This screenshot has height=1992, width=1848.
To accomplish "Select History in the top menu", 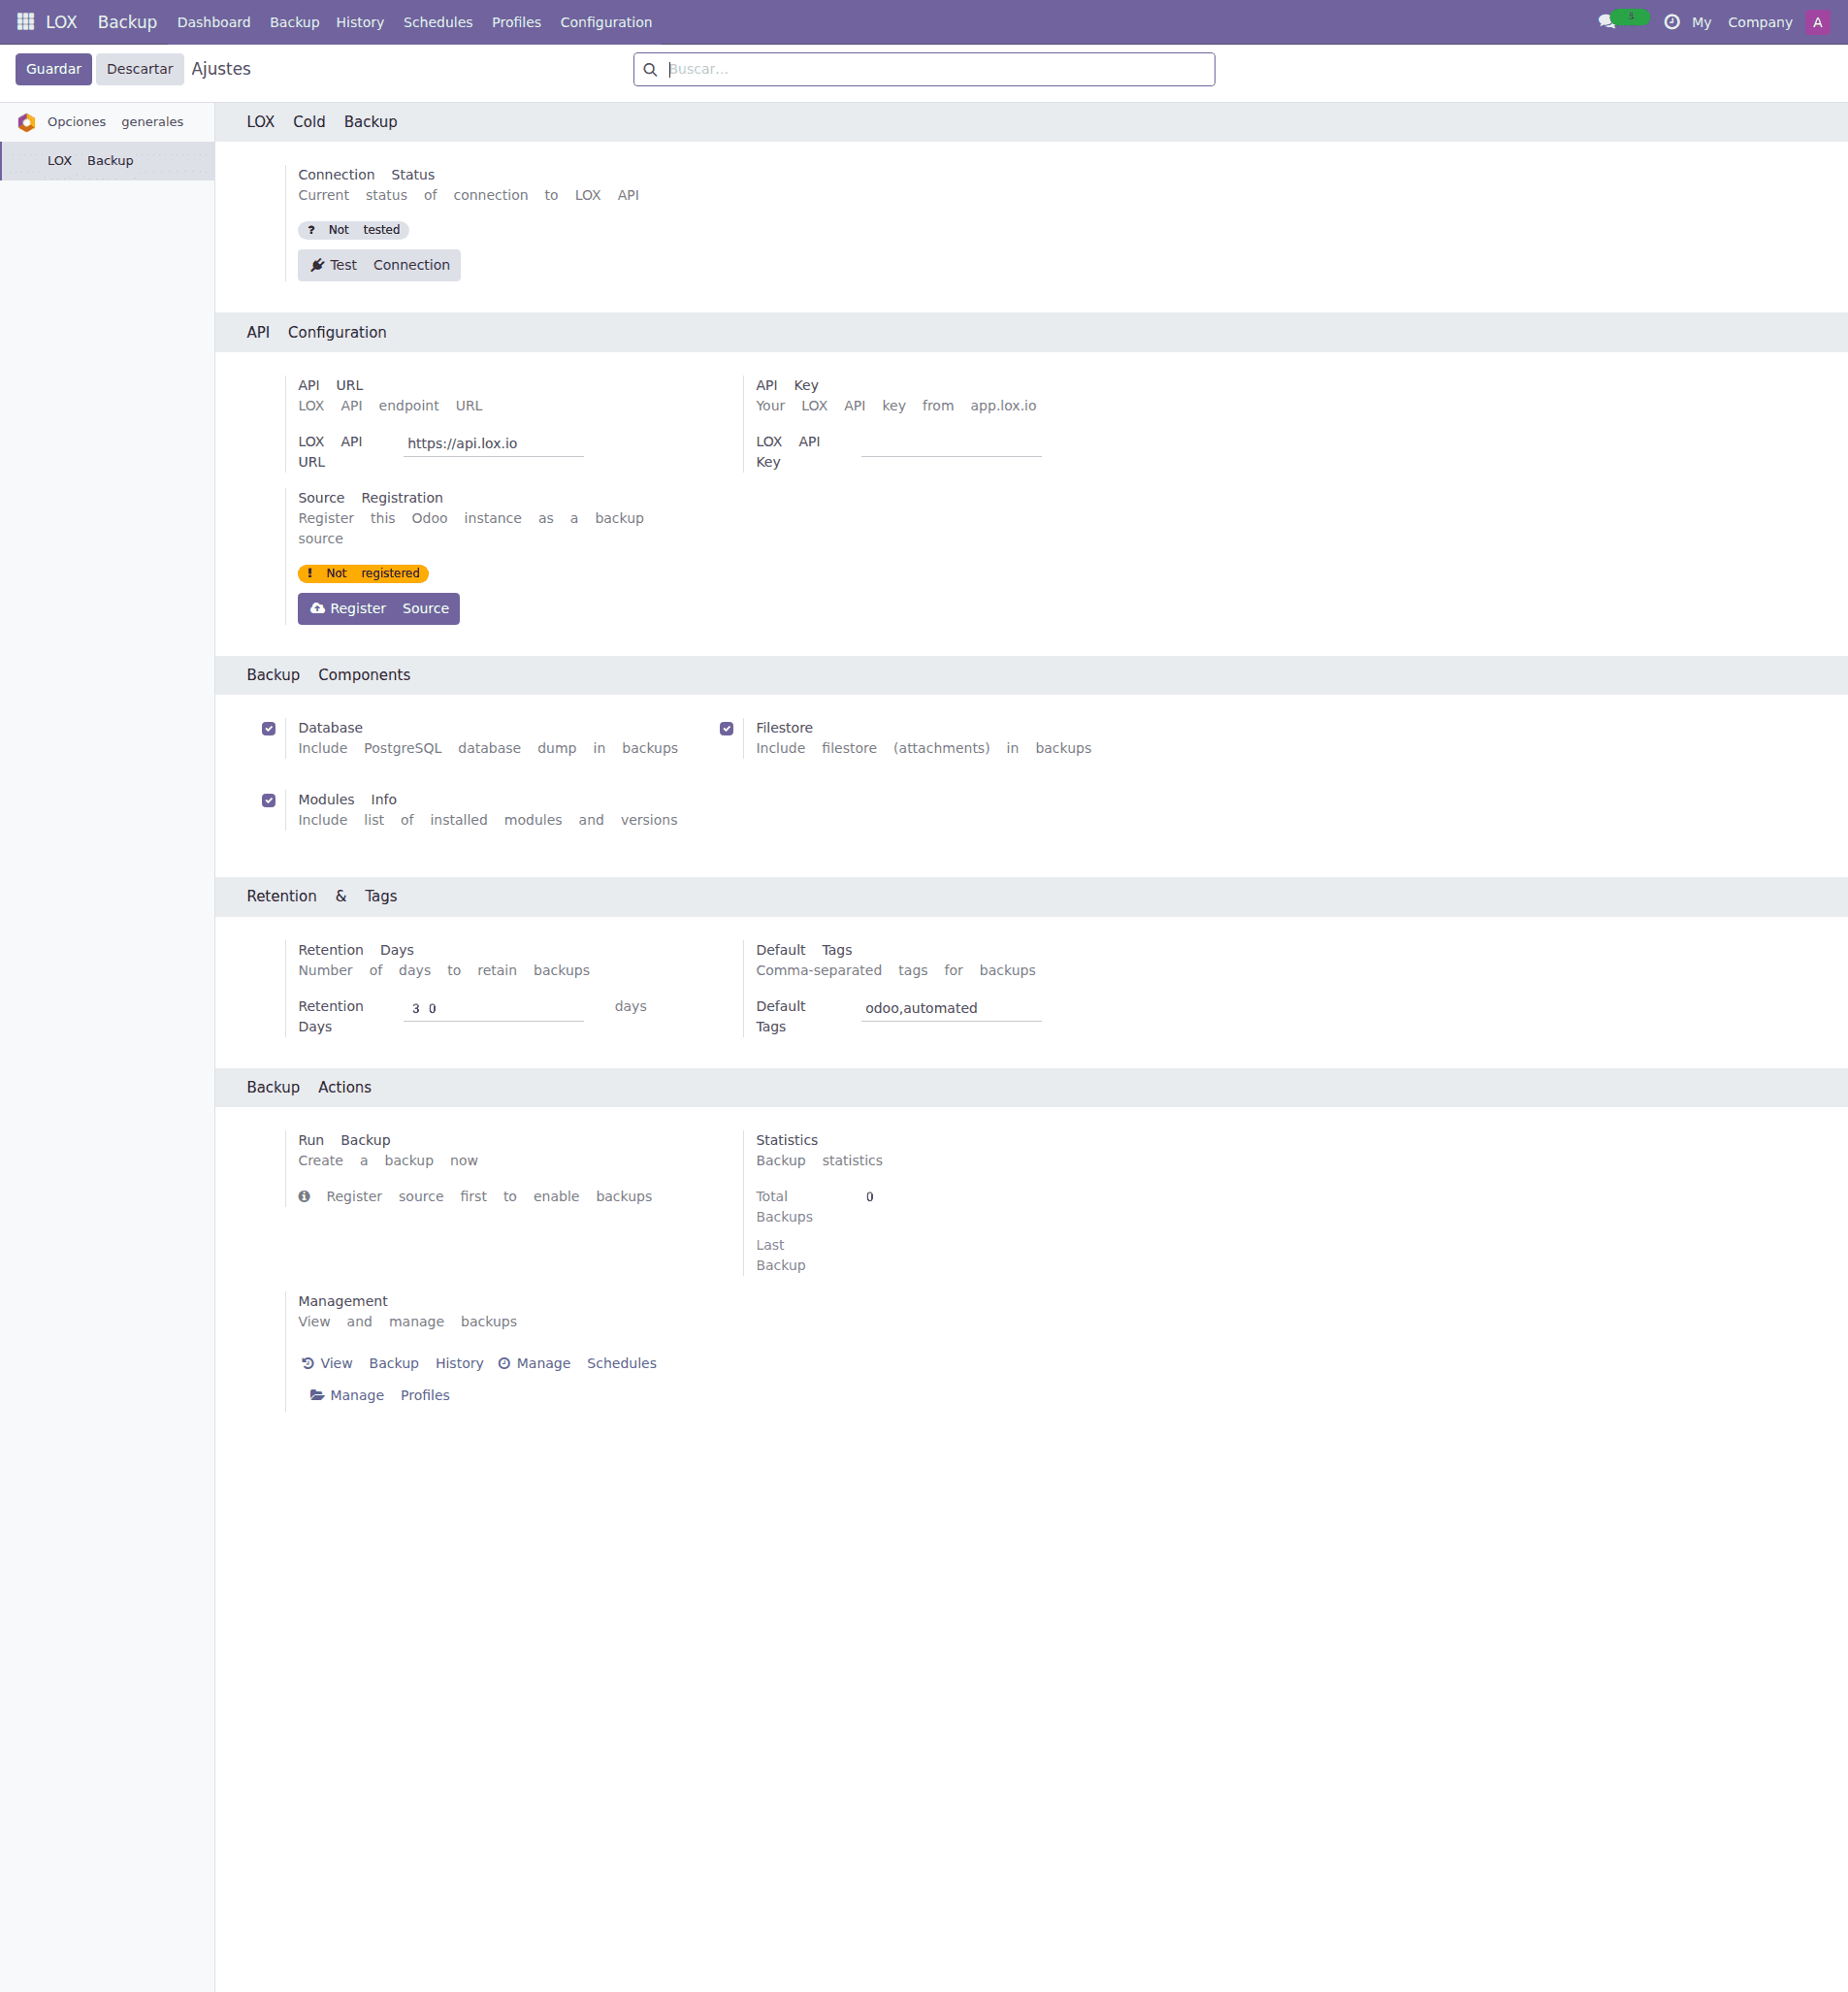I will pyautogui.click(x=359, y=21).
